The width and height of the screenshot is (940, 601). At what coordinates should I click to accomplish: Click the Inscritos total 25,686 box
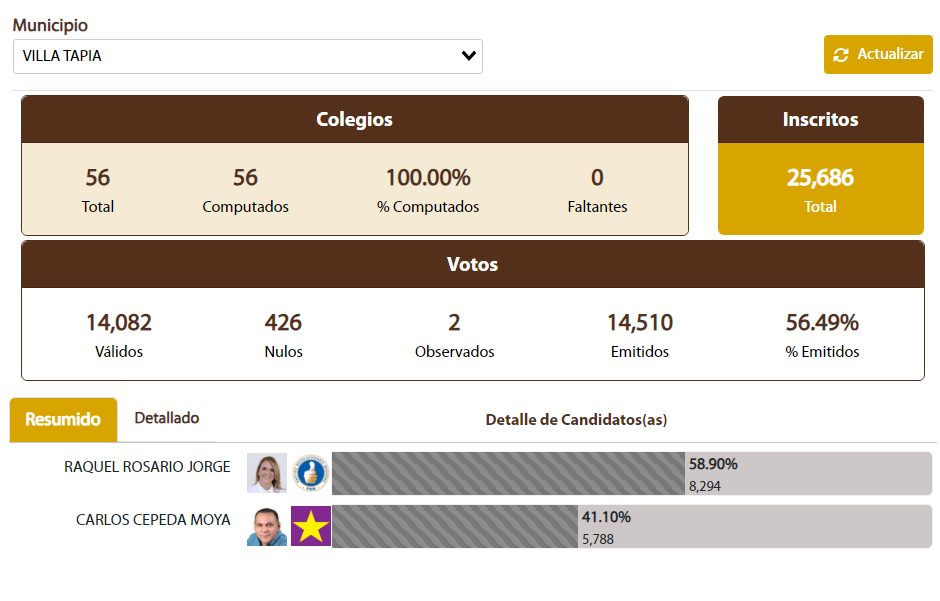[x=820, y=189]
